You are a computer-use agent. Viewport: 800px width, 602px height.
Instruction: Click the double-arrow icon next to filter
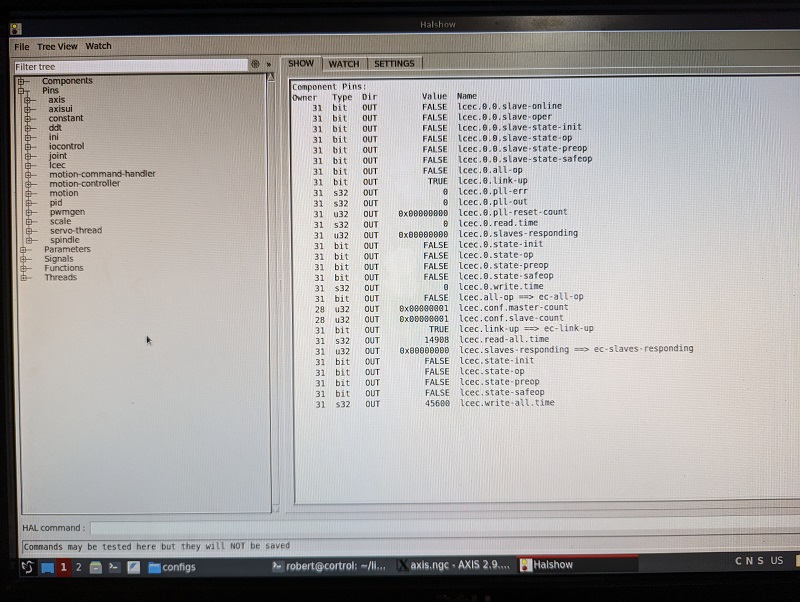(269, 65)
